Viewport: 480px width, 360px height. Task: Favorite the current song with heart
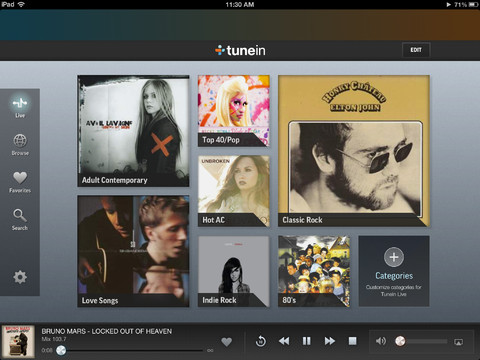coord(227,342)
